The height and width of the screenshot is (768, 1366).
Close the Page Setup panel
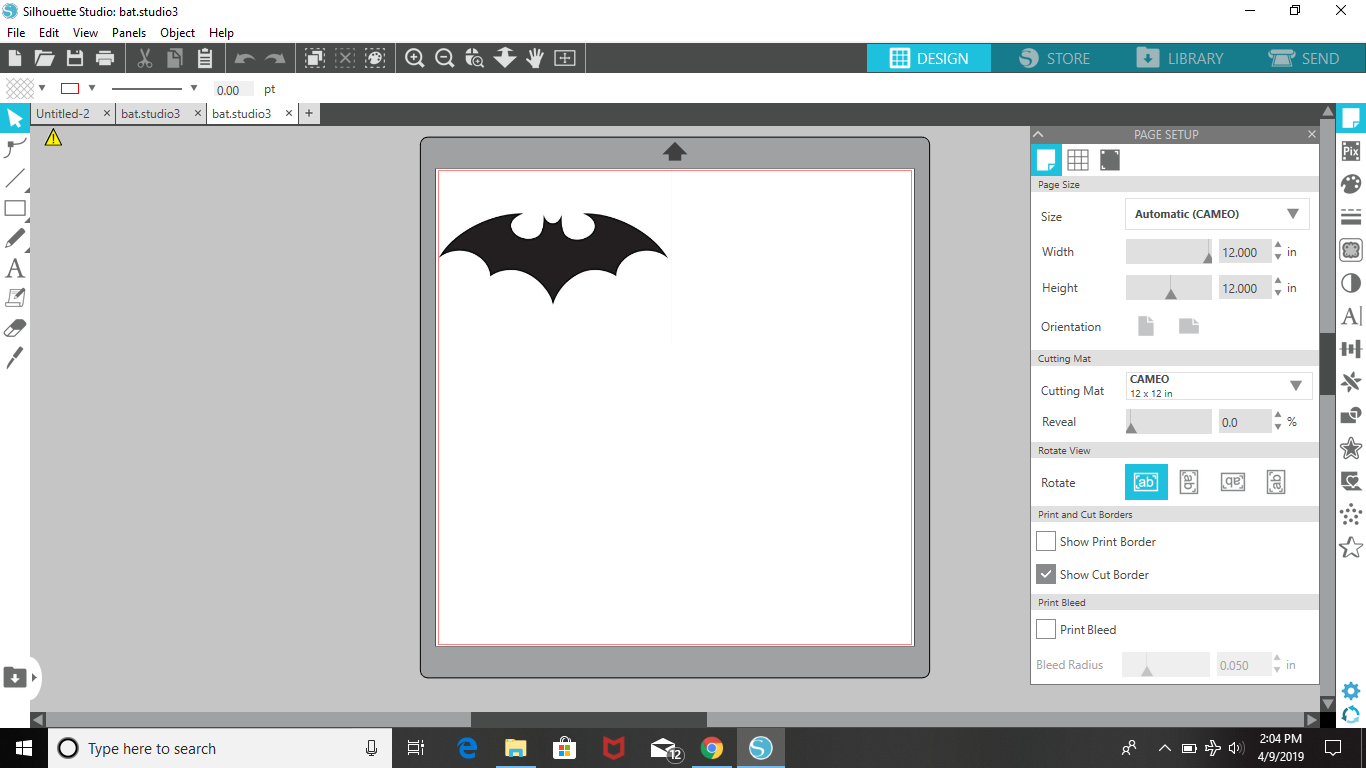coord(1312,134)
